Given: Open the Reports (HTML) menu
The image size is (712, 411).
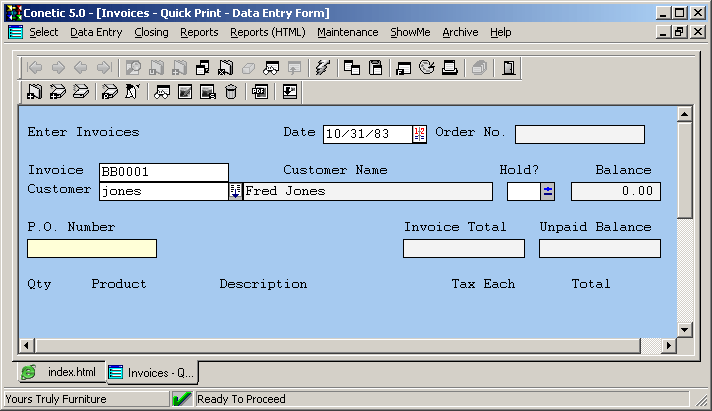Looking at the screenshot, I should coord(267,32).
